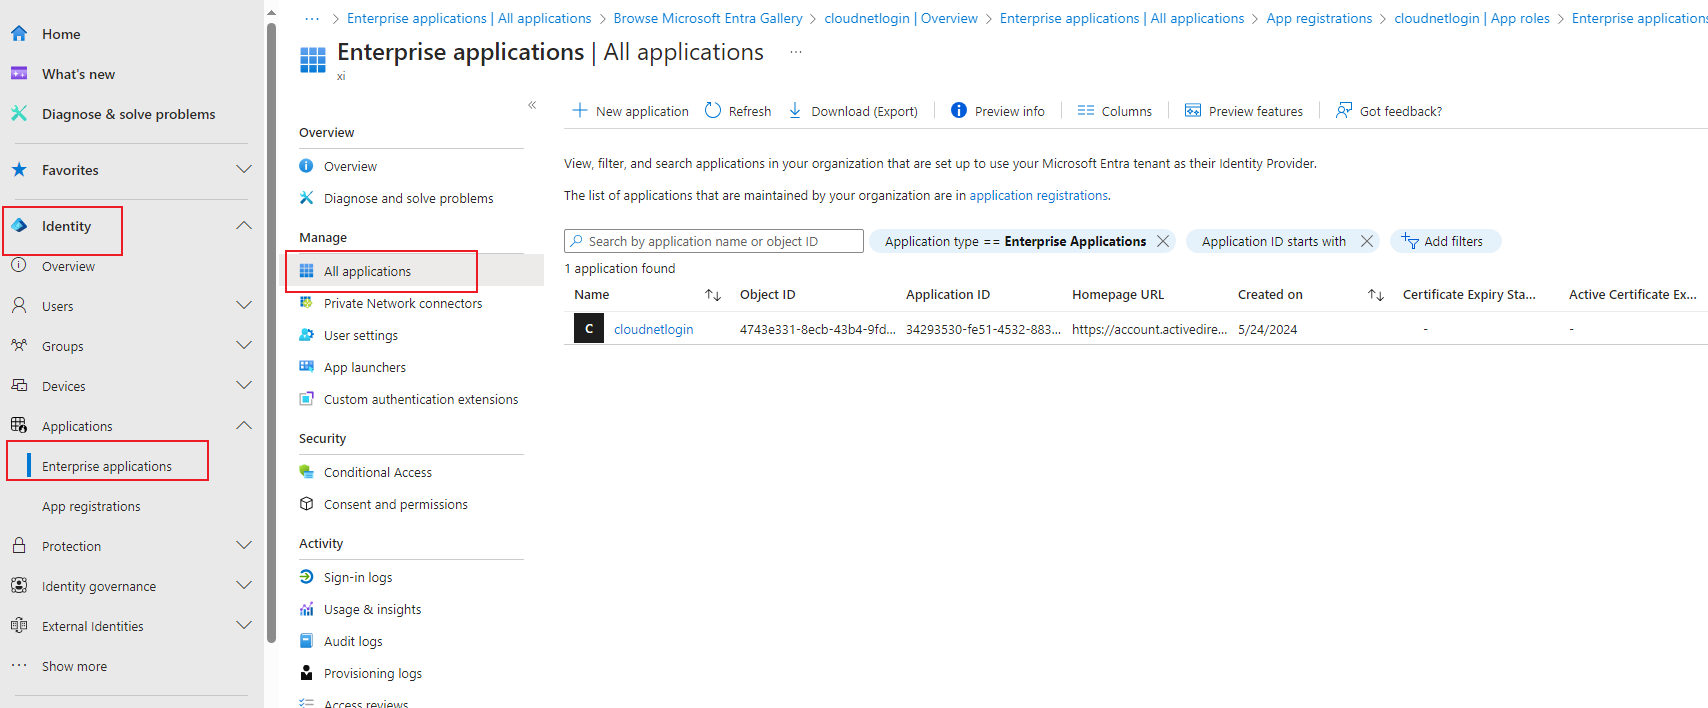This screenshot has height=708, width=1708.
Task: Click the App launchers icon
Action: [x=307, y=367]
